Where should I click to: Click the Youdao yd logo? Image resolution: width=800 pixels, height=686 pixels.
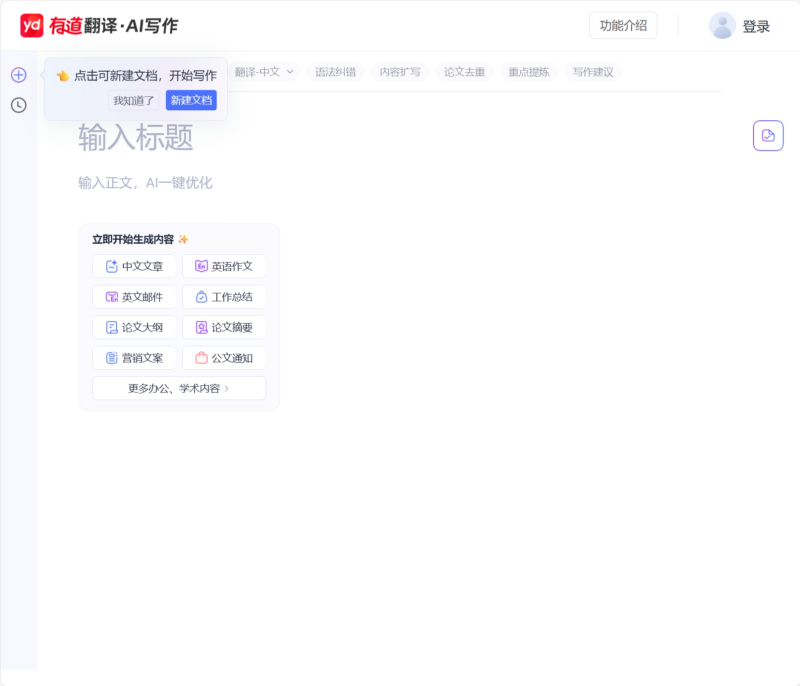tap(32, 26)
